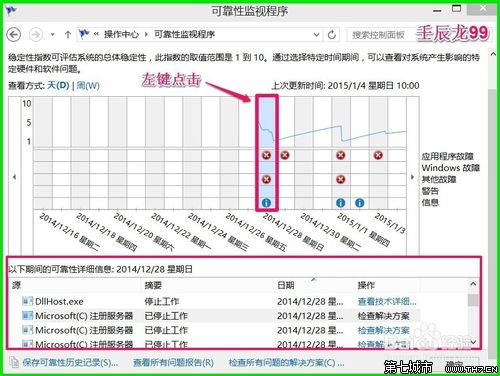The image size is (500, 376).
Task: Open the recent locations dropdown arrow
Action: (x=52, y=34)
